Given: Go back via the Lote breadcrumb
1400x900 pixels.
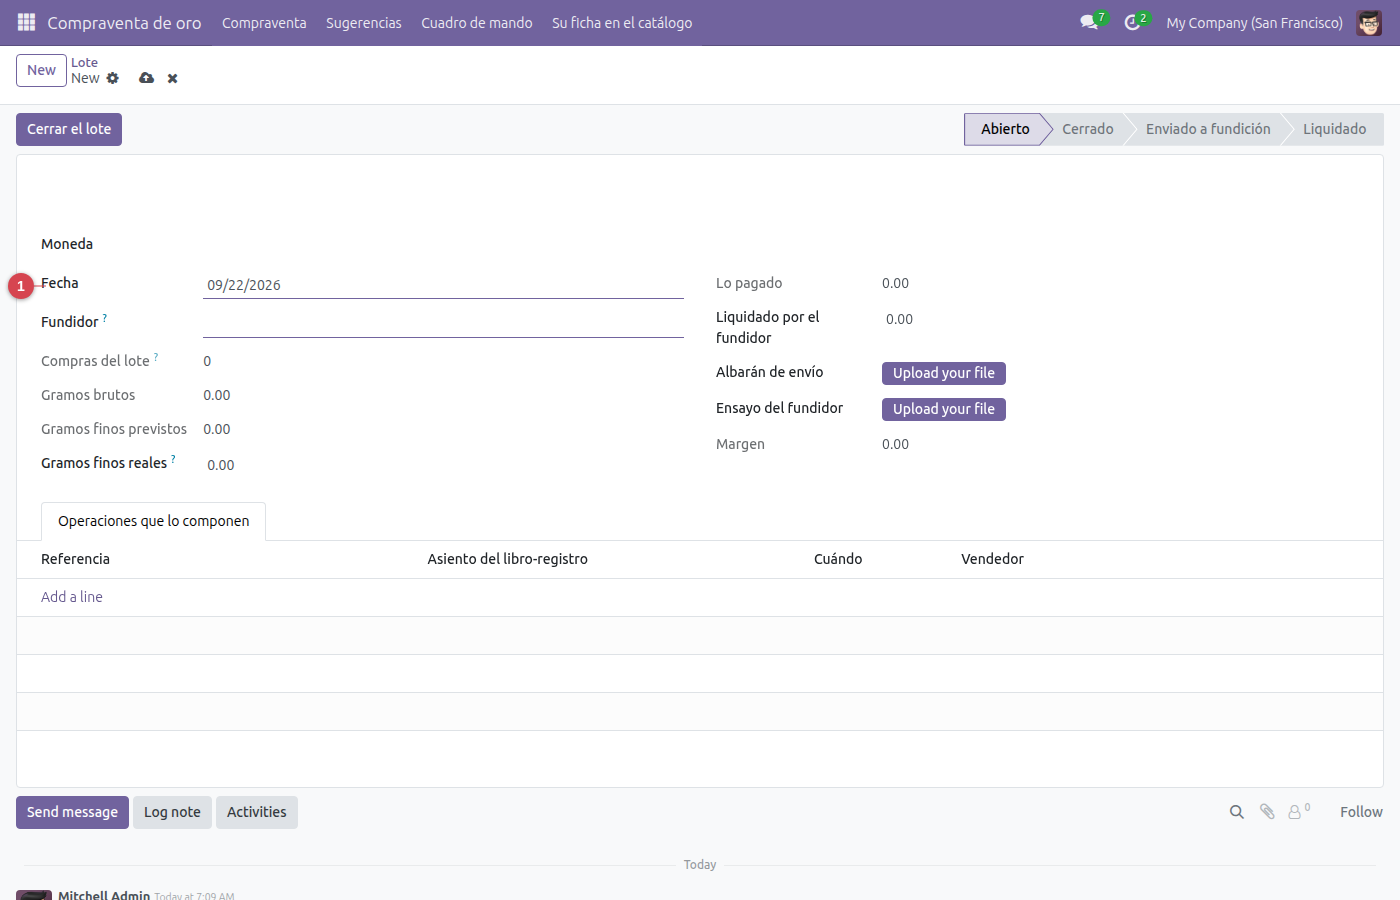Looking at the screenshot, I should point(84,62).
